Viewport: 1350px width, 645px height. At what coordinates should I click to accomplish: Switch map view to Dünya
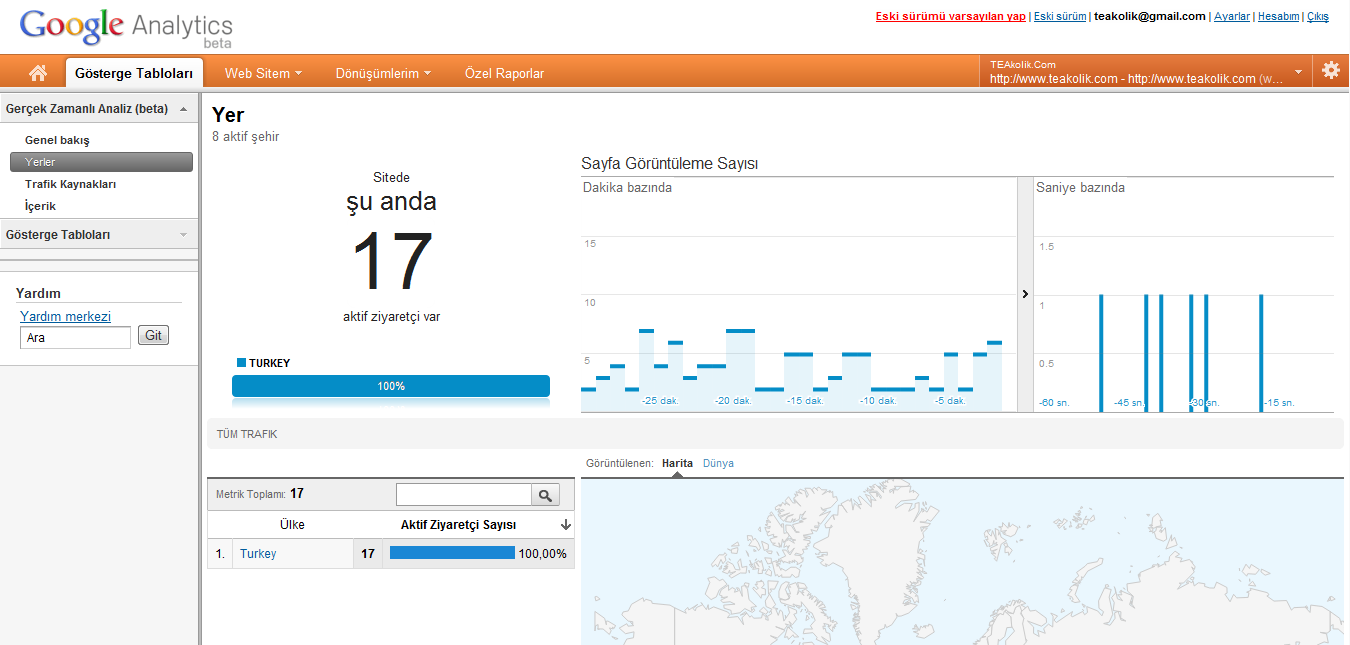click(718, 464)
